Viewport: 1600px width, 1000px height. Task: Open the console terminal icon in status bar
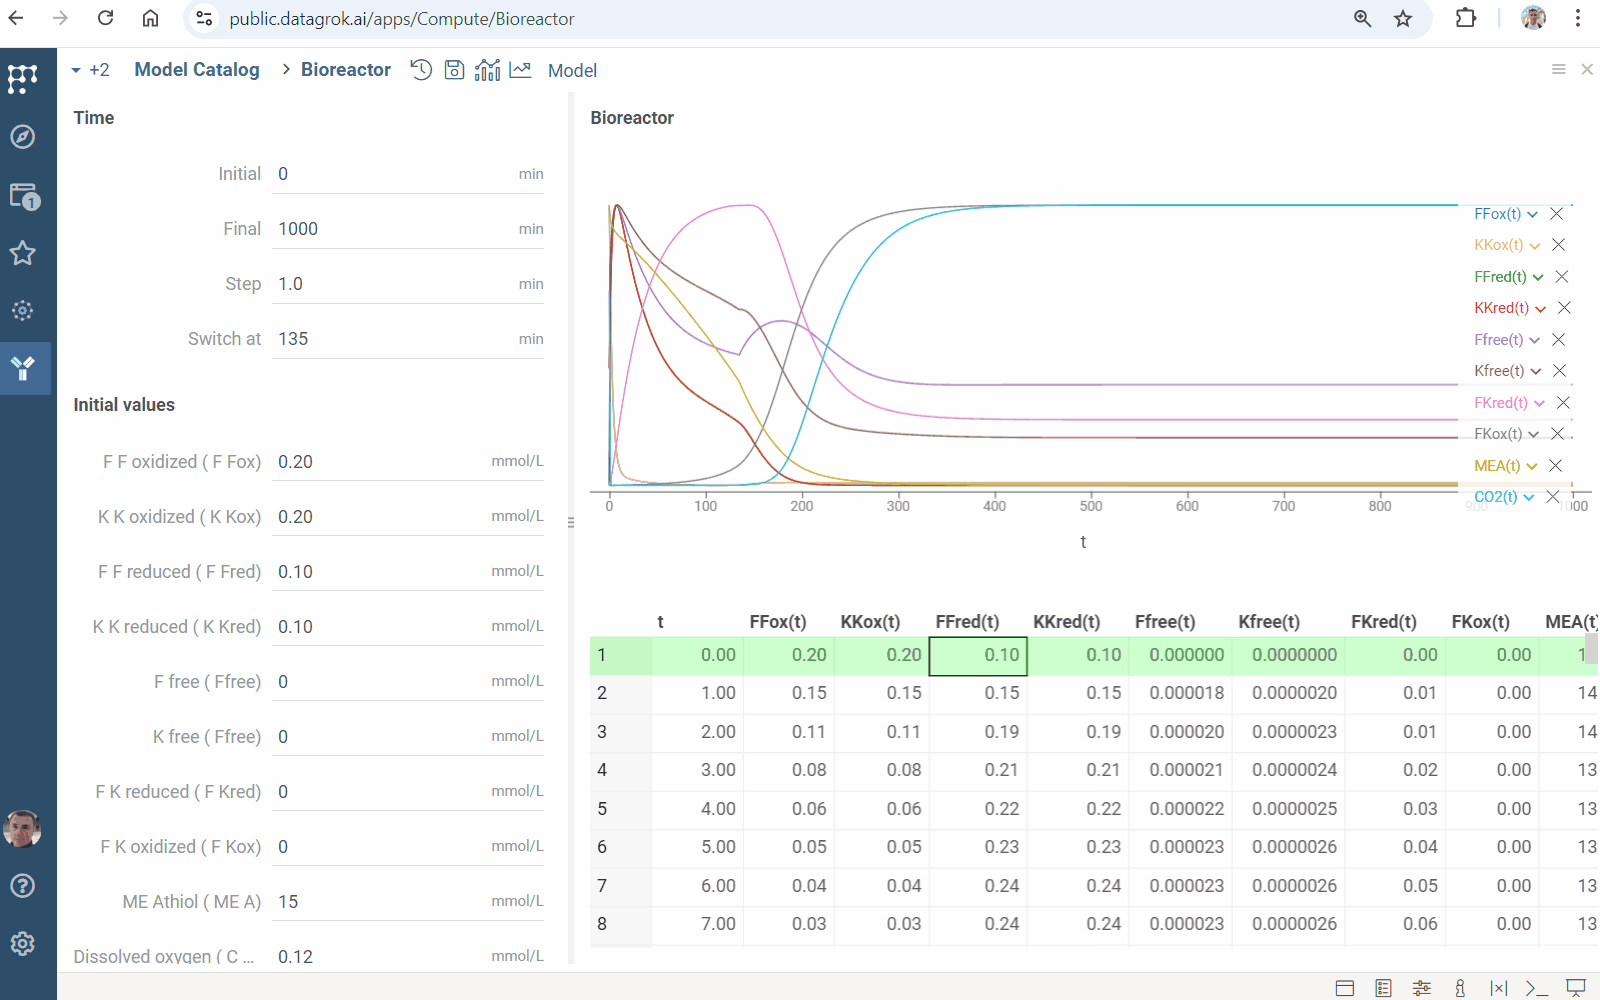(x=1536, y=988)
